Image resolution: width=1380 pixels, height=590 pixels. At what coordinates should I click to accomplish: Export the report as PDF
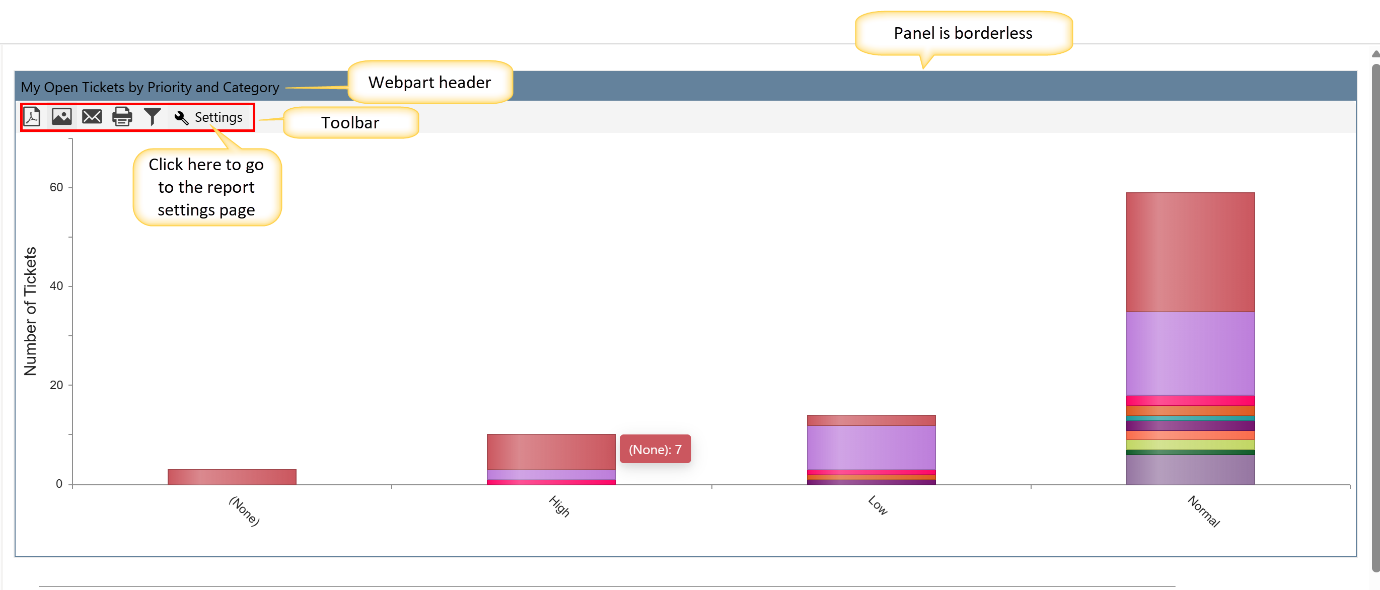[x=32, y=117]
